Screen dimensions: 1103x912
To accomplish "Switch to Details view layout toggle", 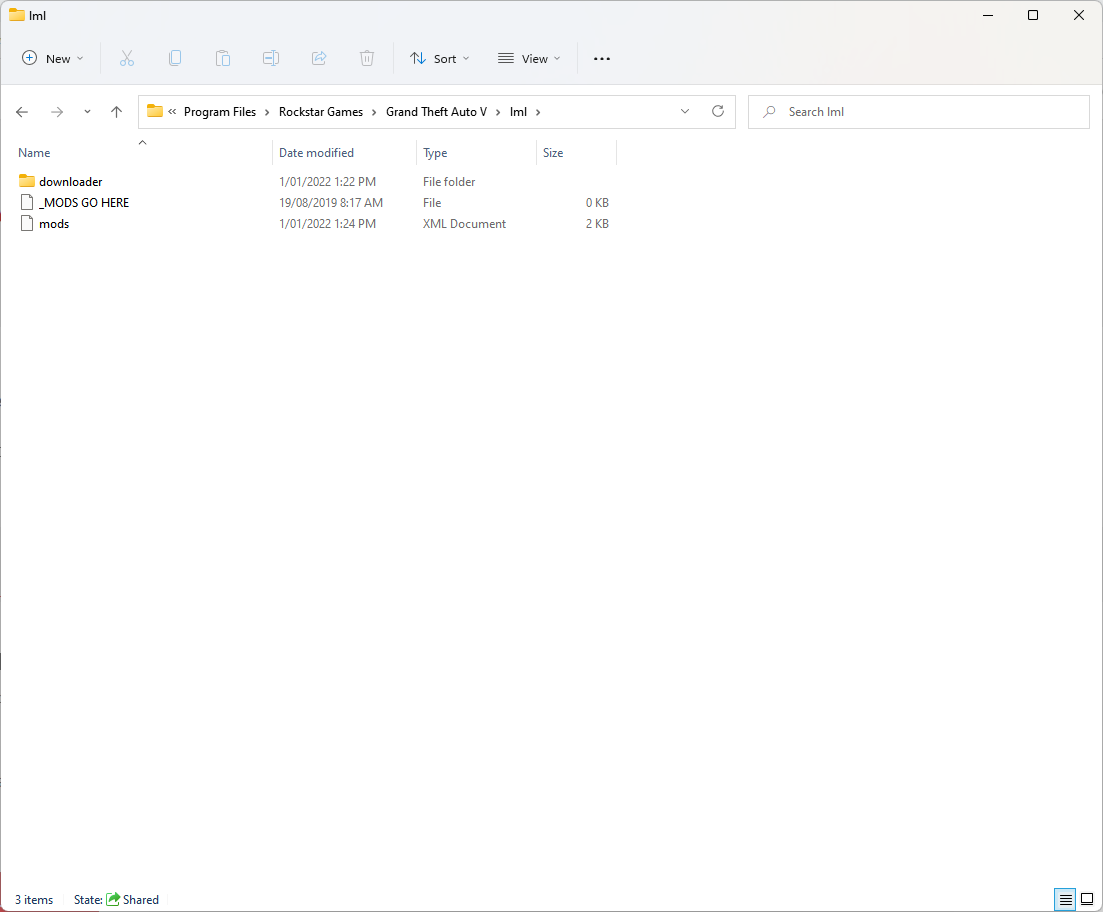I will pyautogui.click(x=1066, y=899).
